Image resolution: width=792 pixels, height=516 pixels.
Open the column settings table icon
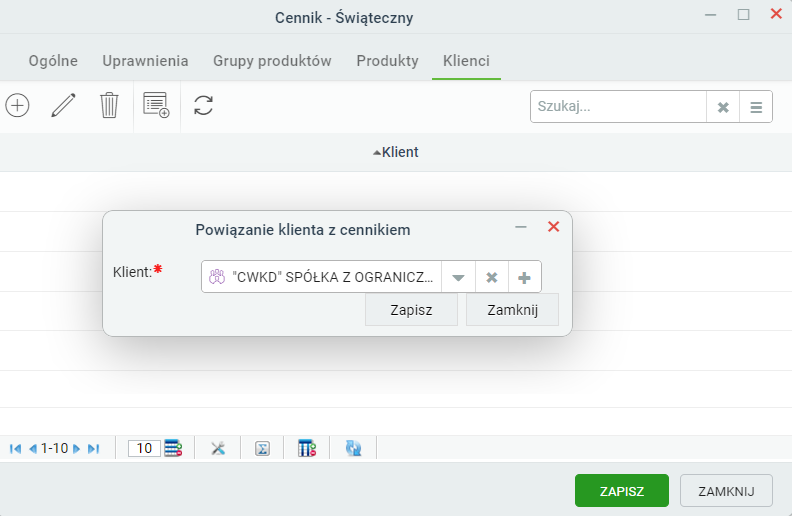307,448
